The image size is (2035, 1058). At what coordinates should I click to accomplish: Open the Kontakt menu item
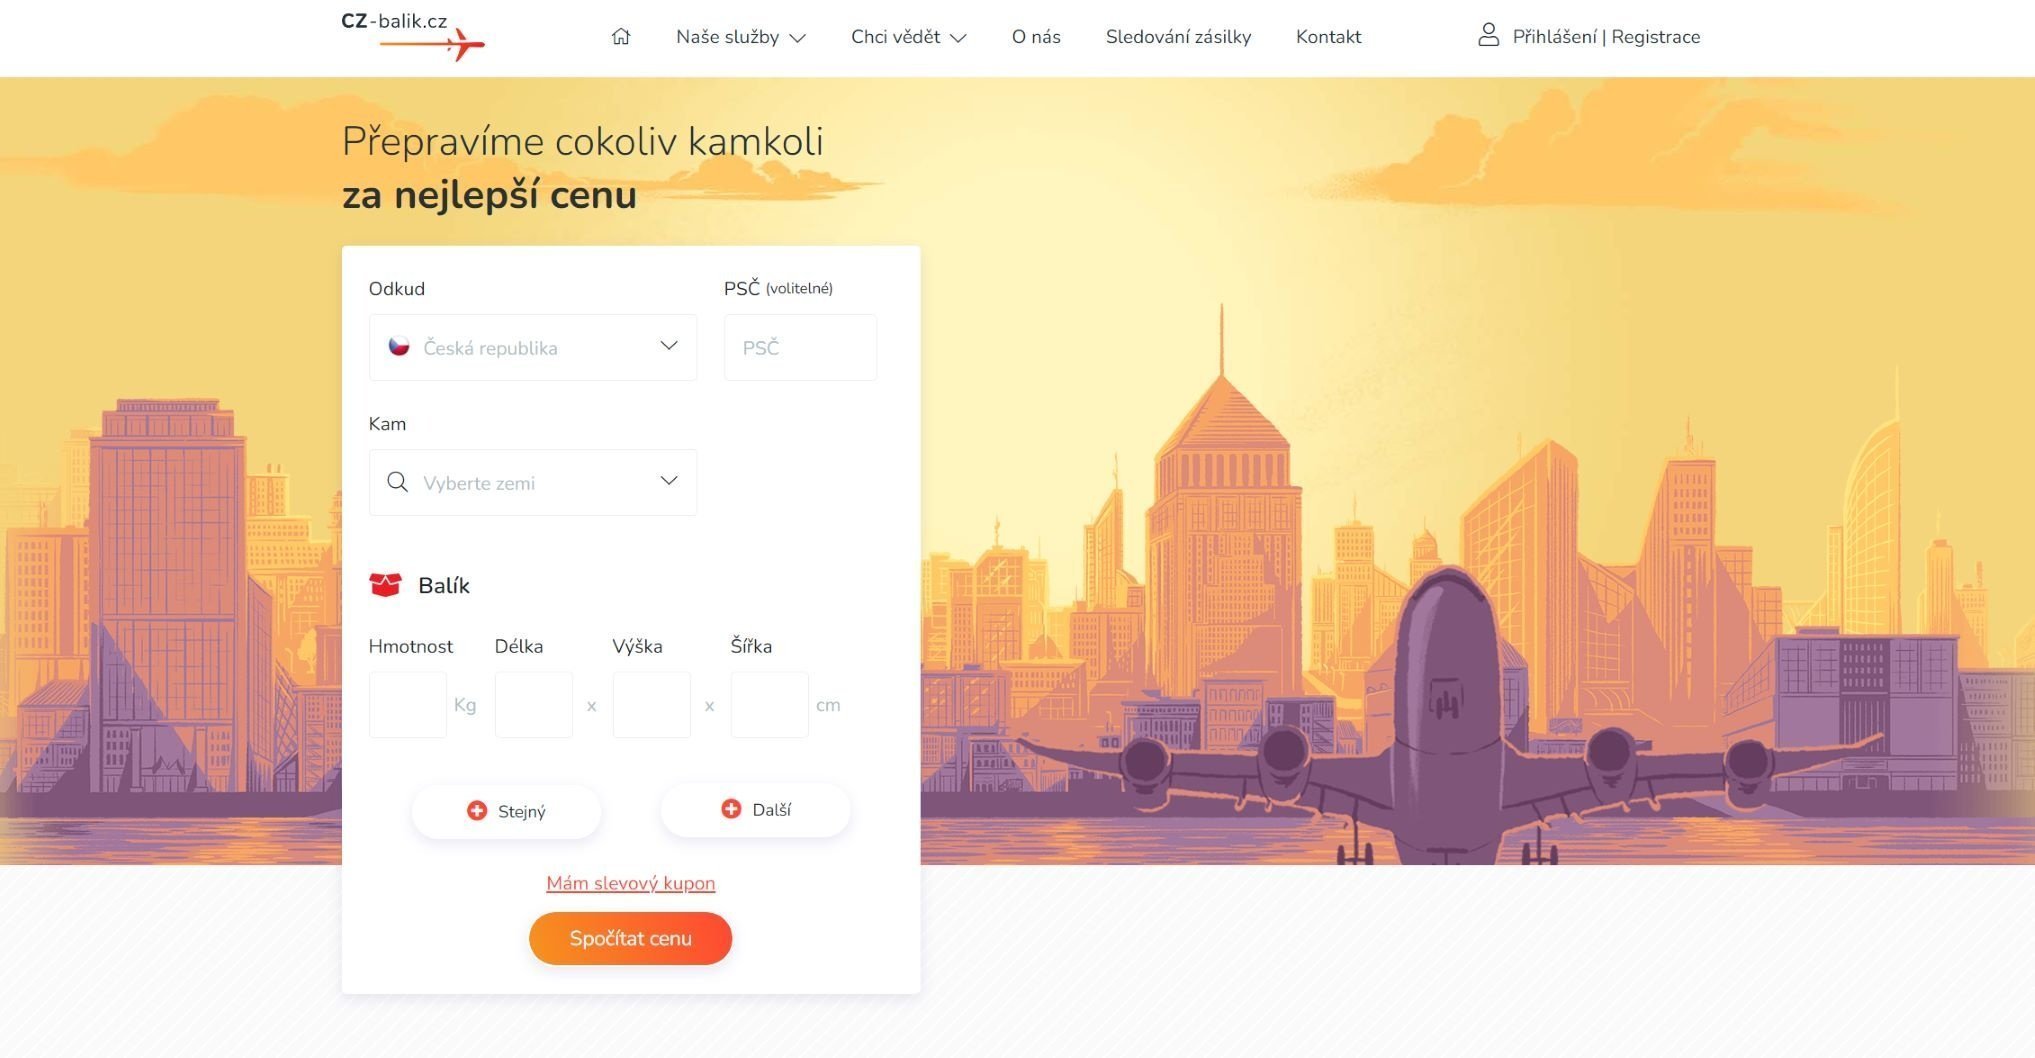point(1328,37)
